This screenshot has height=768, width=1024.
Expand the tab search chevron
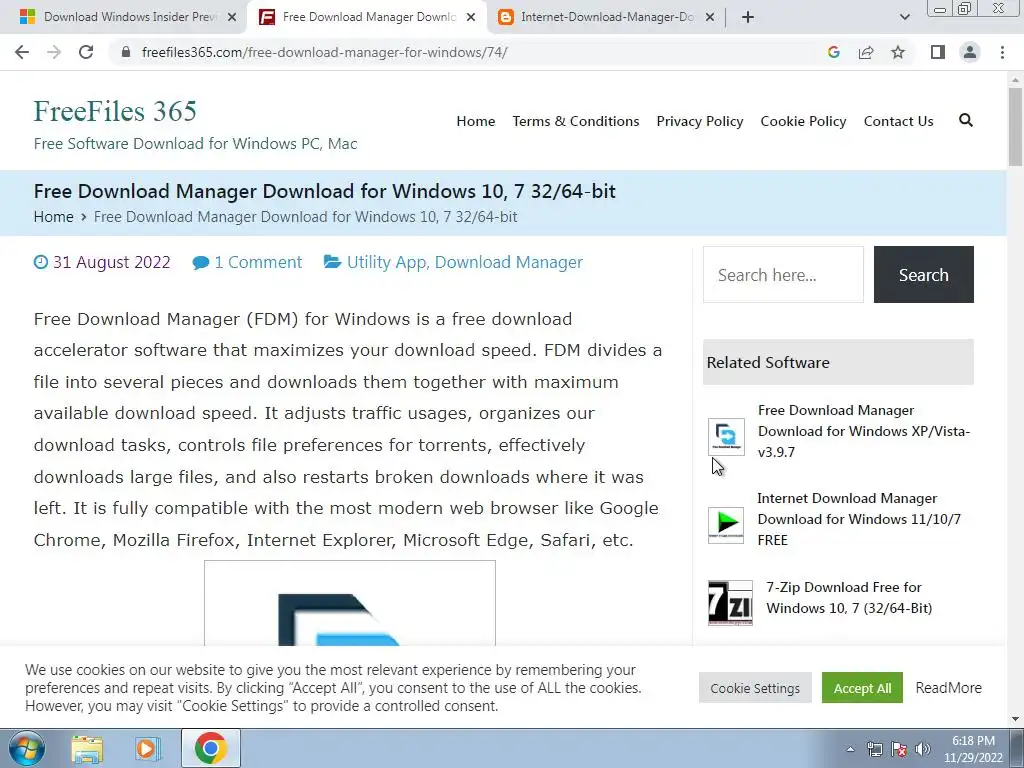904,17
